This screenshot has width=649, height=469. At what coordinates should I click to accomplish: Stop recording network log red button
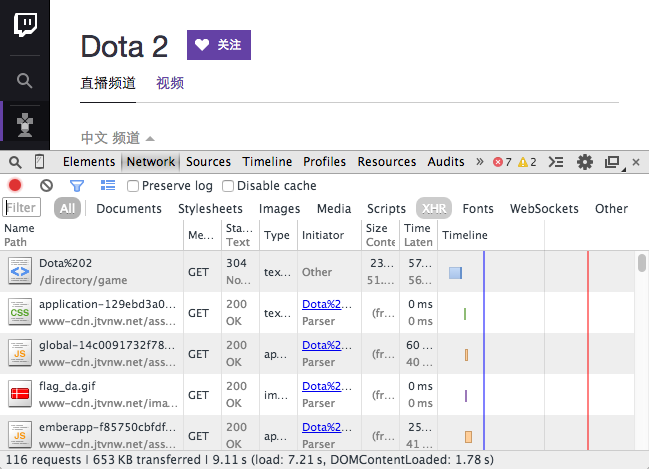pos(15,185)
